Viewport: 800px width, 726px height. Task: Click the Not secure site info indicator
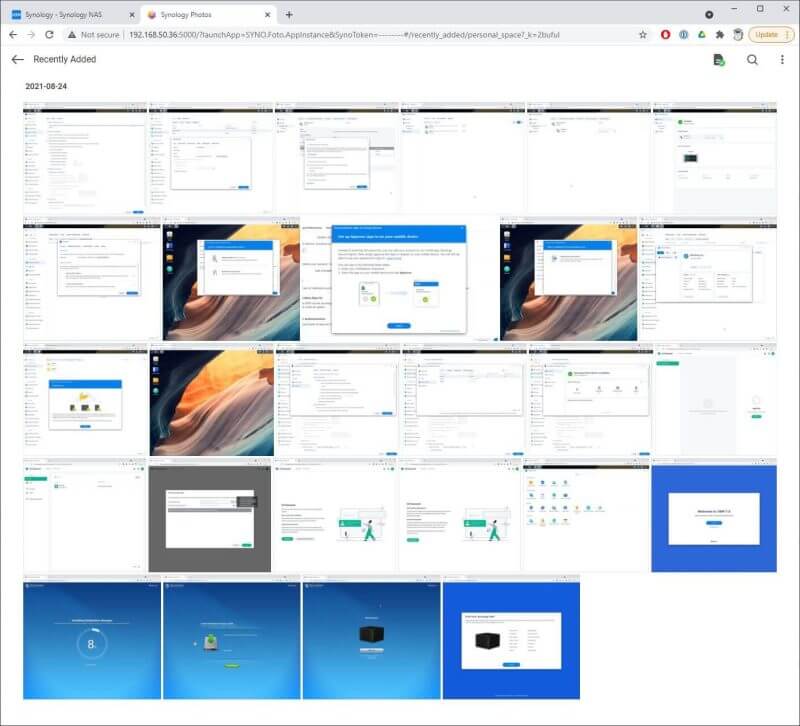[94, 34]
